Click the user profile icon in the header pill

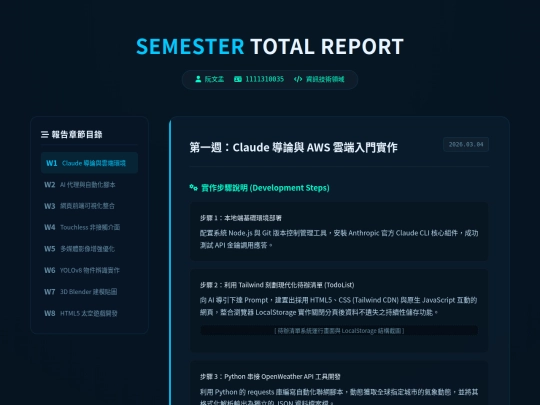point(198,79)
